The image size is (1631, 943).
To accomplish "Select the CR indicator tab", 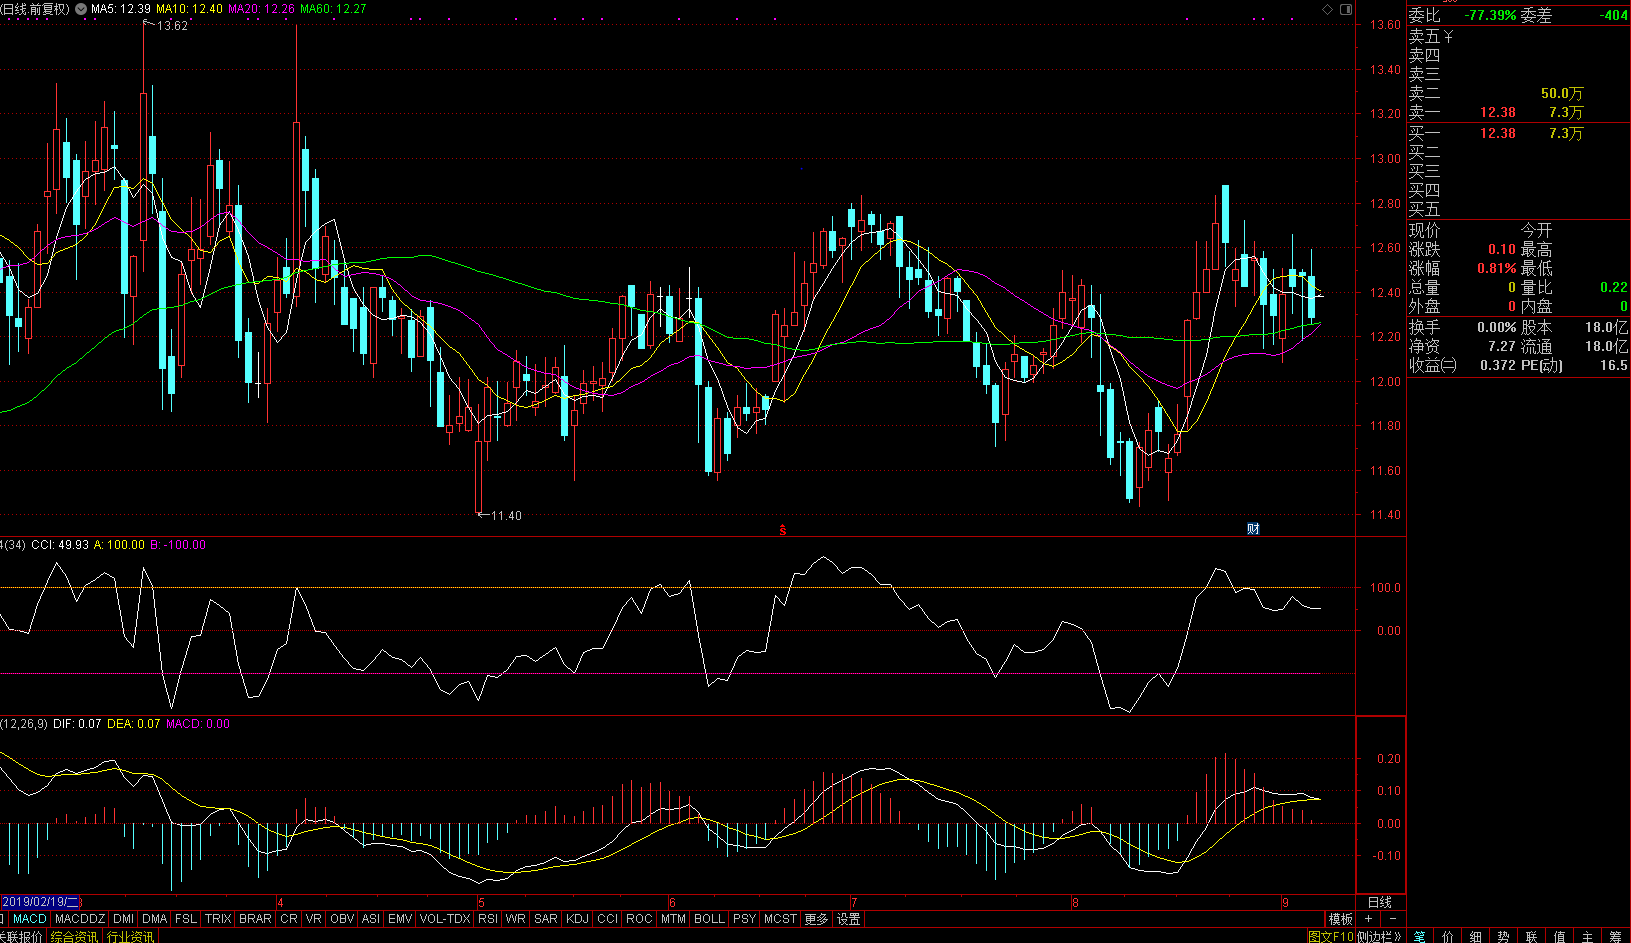I will pos(289,919).
